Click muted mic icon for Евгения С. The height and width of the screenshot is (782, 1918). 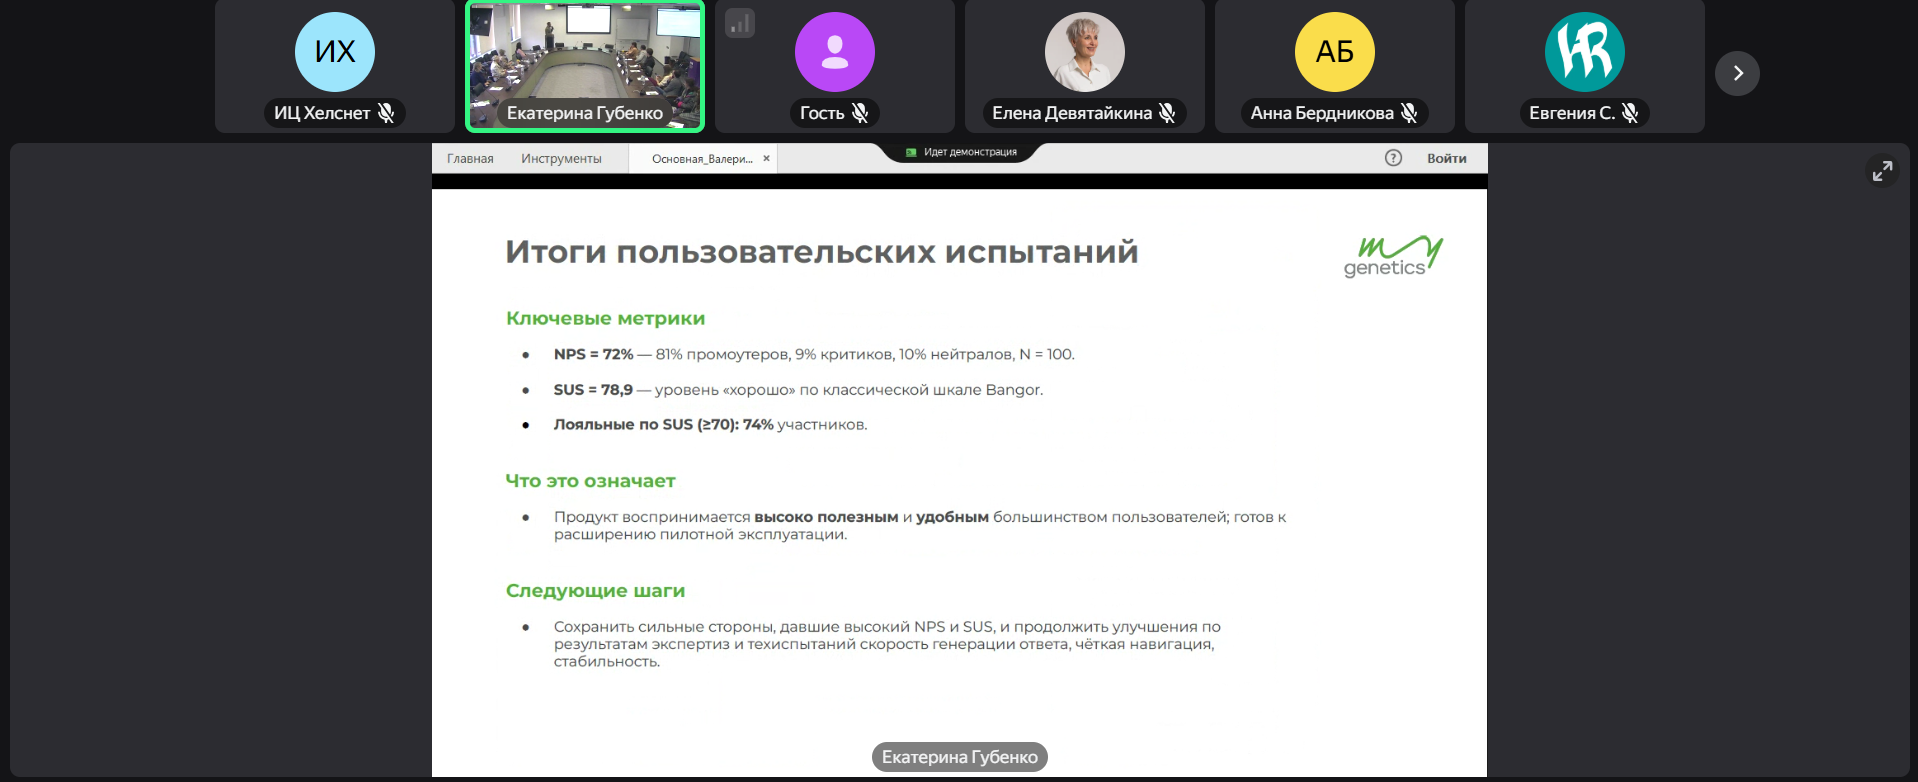coord(1630,113)
